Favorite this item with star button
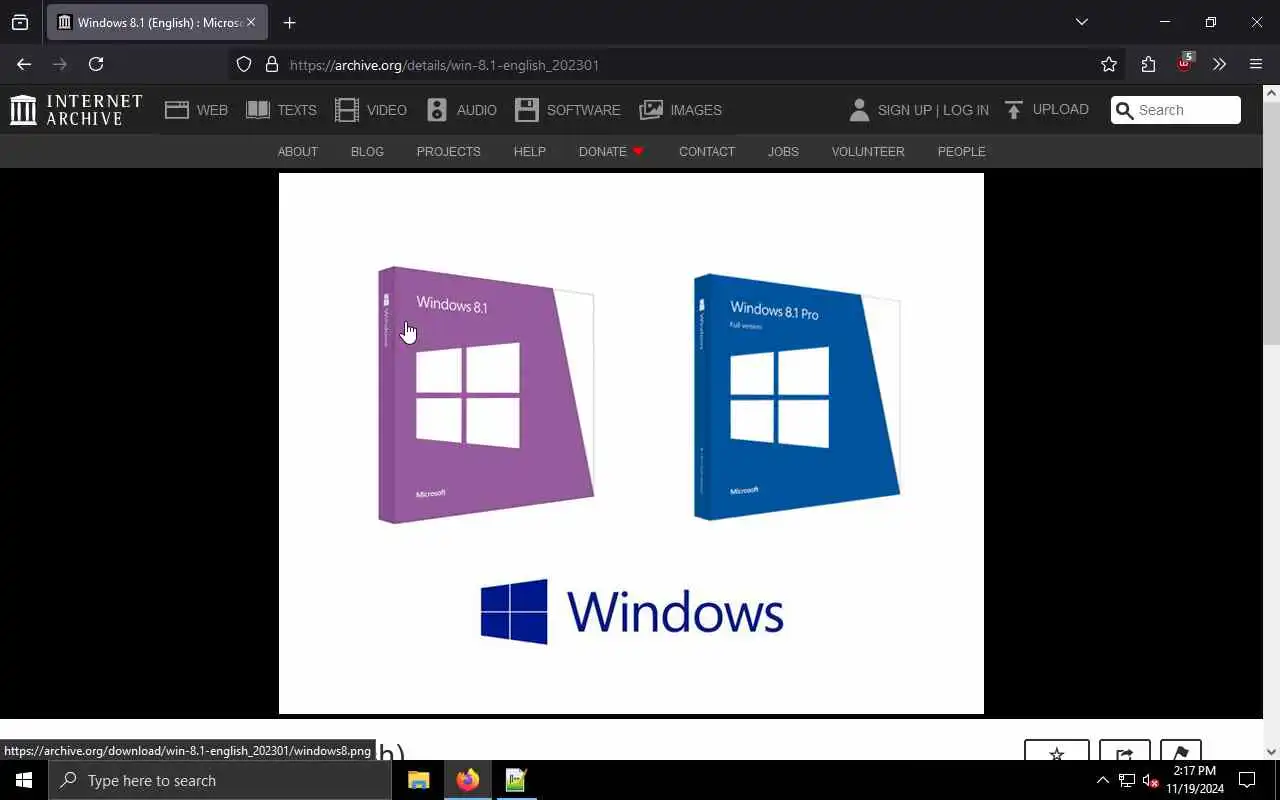 (1057, 751)
